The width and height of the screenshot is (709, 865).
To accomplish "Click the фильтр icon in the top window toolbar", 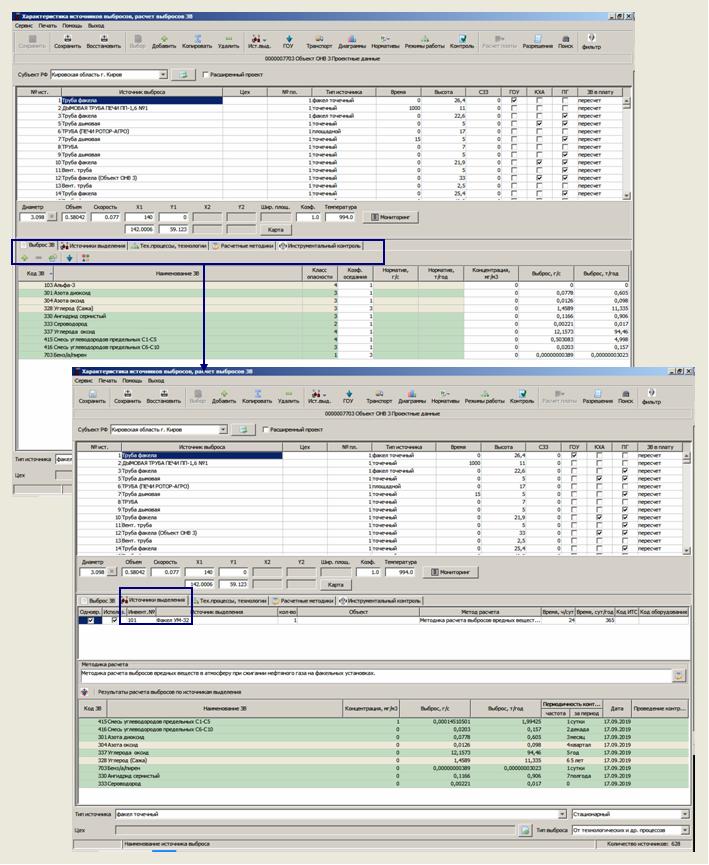I will 591,42.
